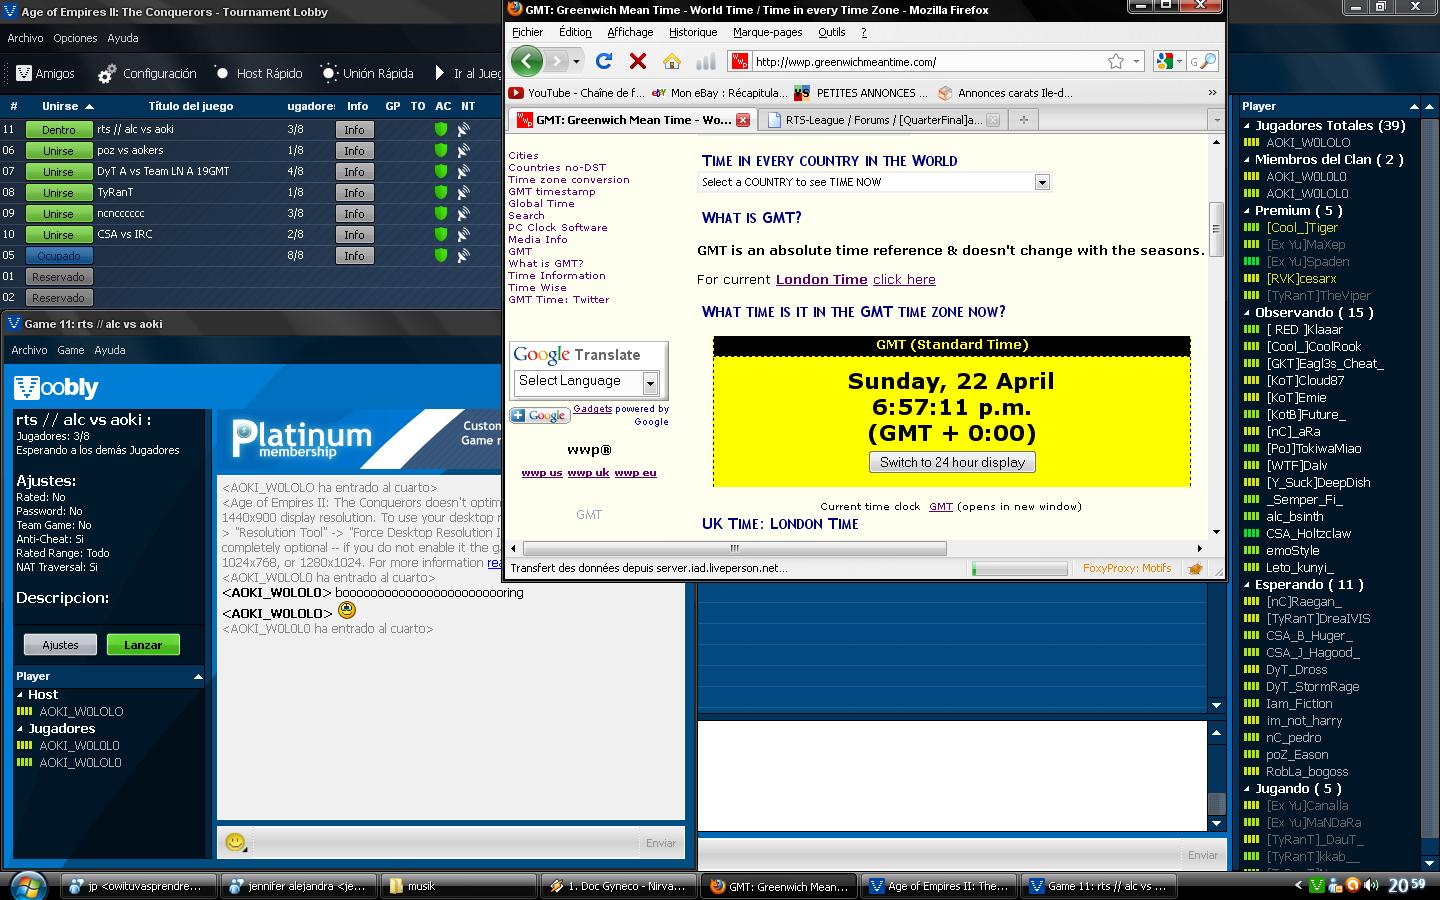1440x900 pixels.
Task: Open the search engine selector dropdown
Action: coord(1166,61)
